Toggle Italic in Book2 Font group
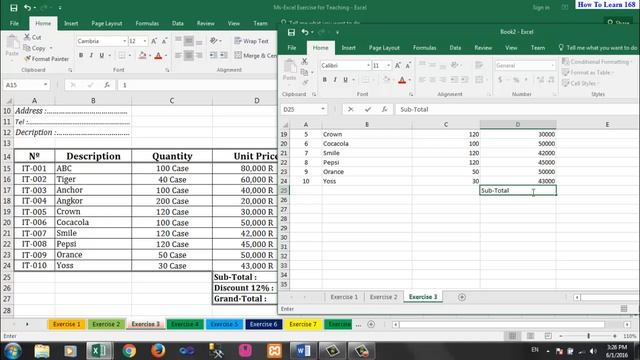The width and height of the screenshot is (640, 360). tap(335, 80)
